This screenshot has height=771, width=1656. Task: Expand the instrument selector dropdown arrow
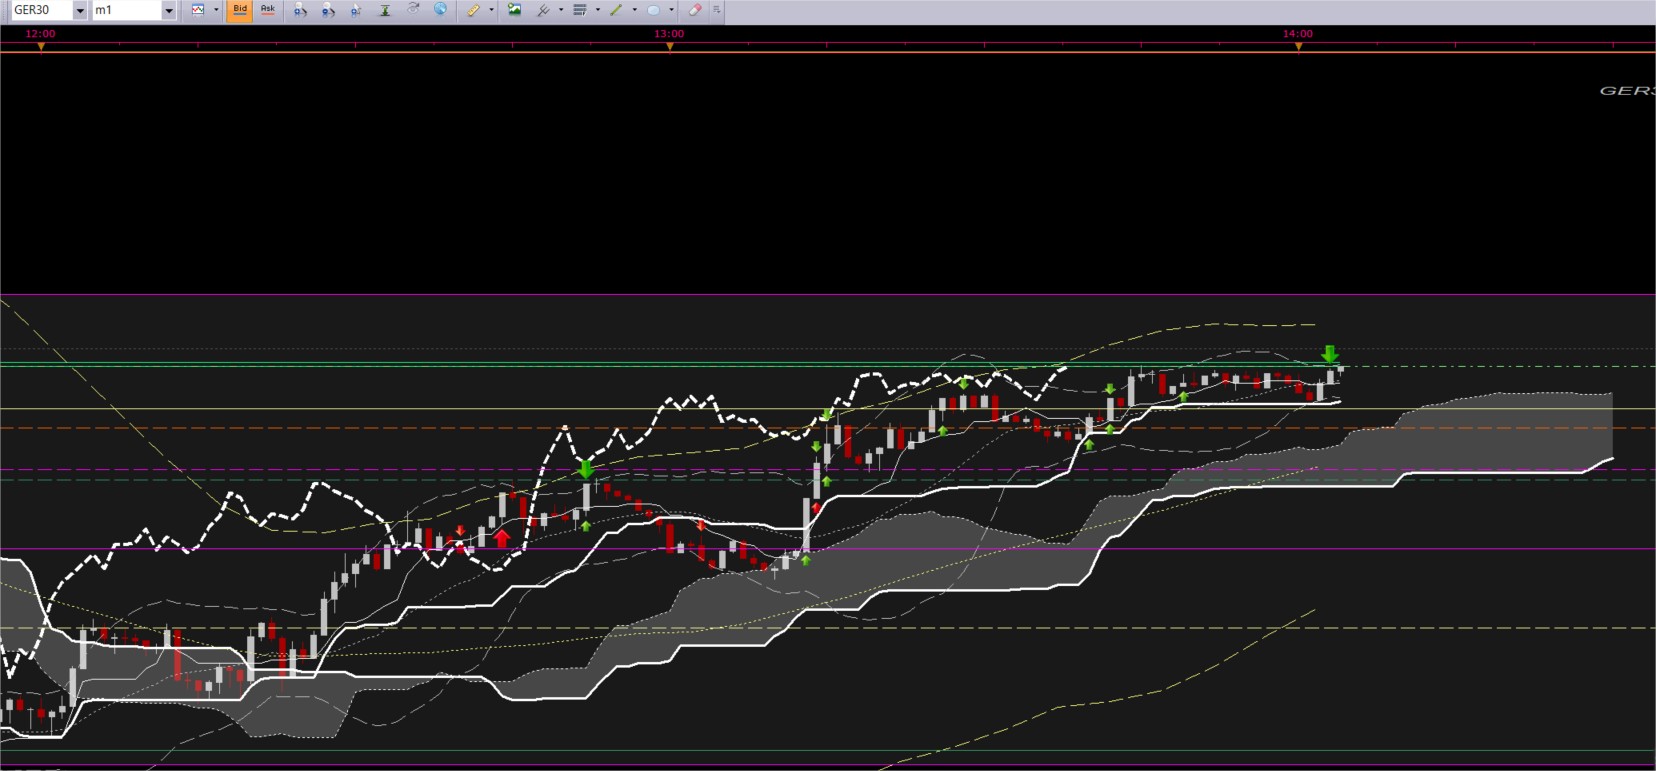80,10
